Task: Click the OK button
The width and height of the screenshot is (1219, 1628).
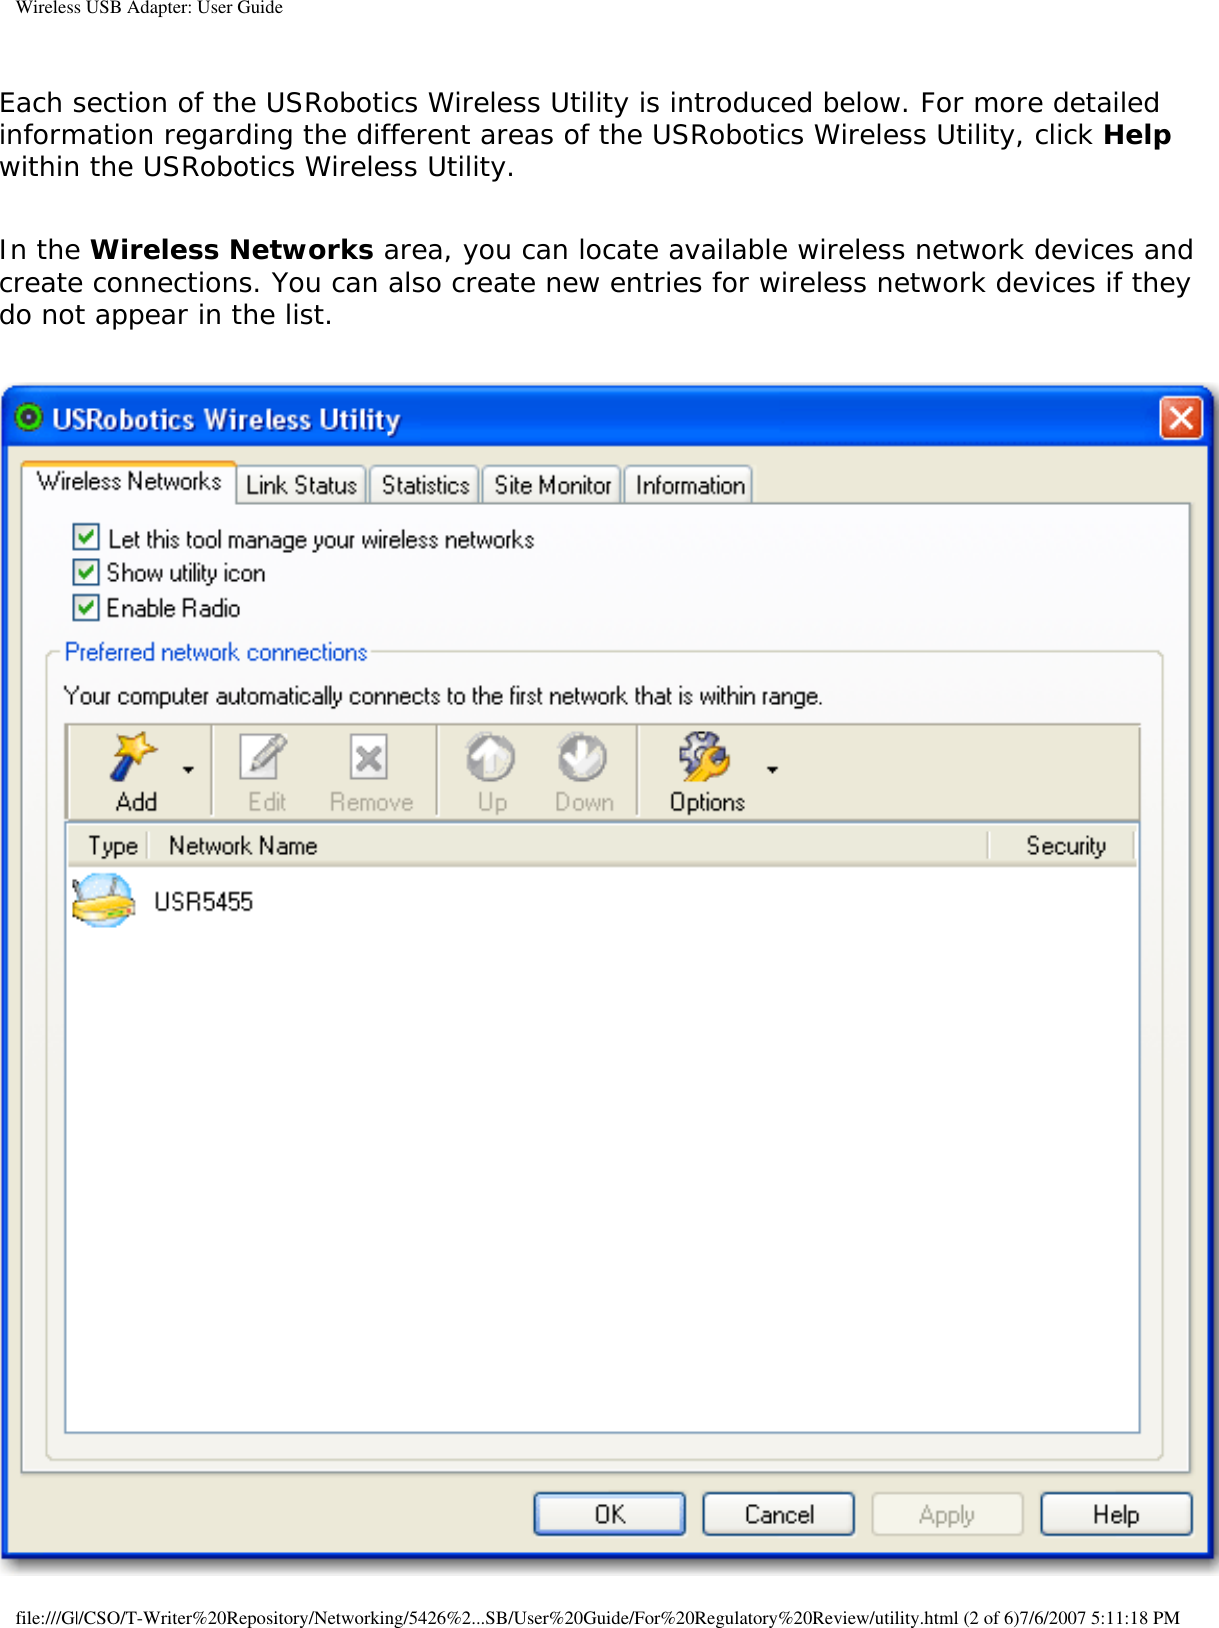Action: tap(610, 1514)
